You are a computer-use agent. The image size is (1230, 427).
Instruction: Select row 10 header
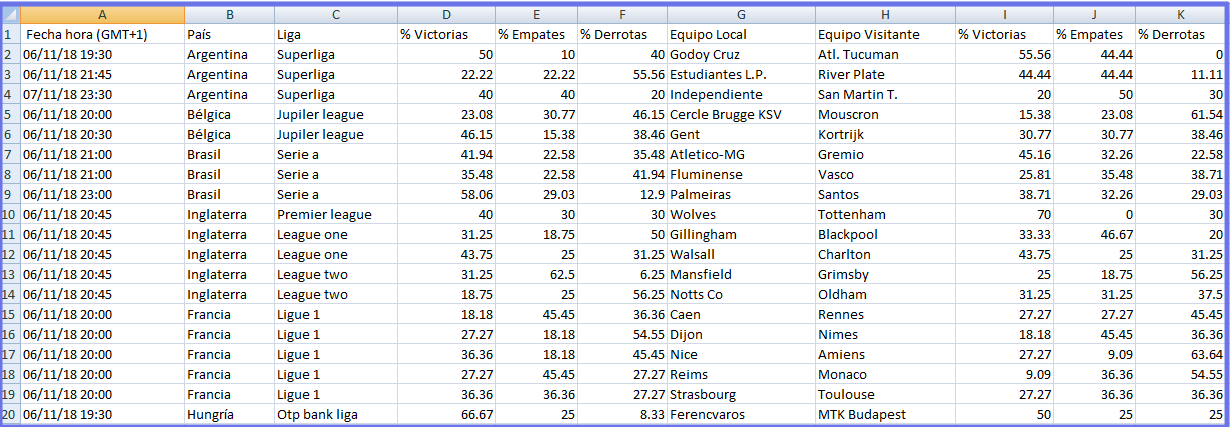pos(12,214)
